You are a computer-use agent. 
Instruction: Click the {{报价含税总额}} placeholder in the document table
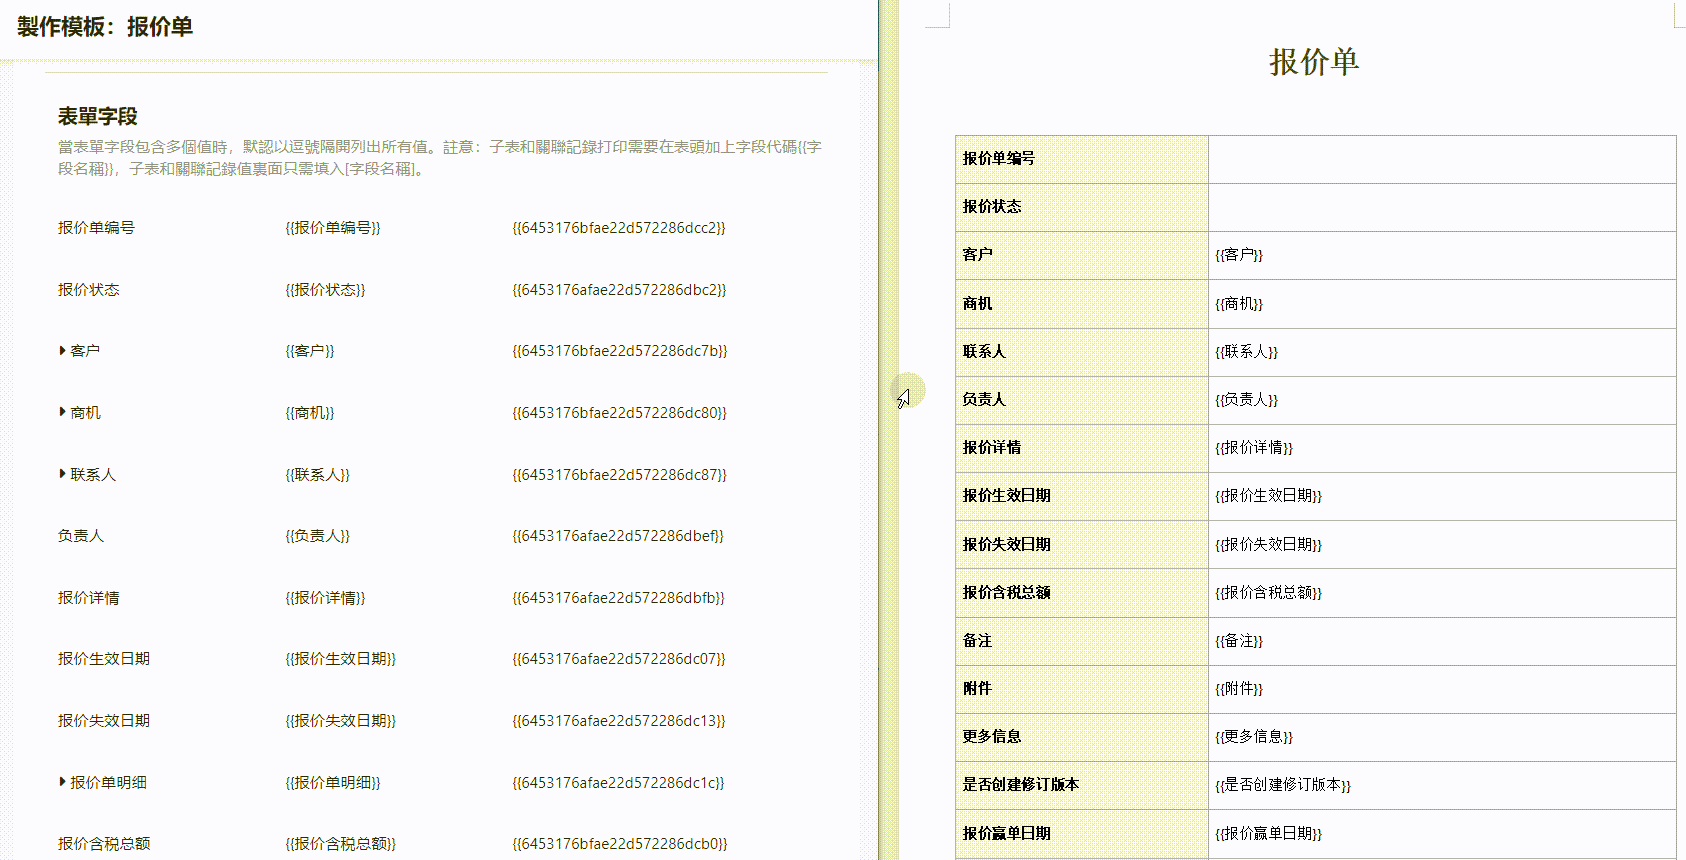point(1269,593)
